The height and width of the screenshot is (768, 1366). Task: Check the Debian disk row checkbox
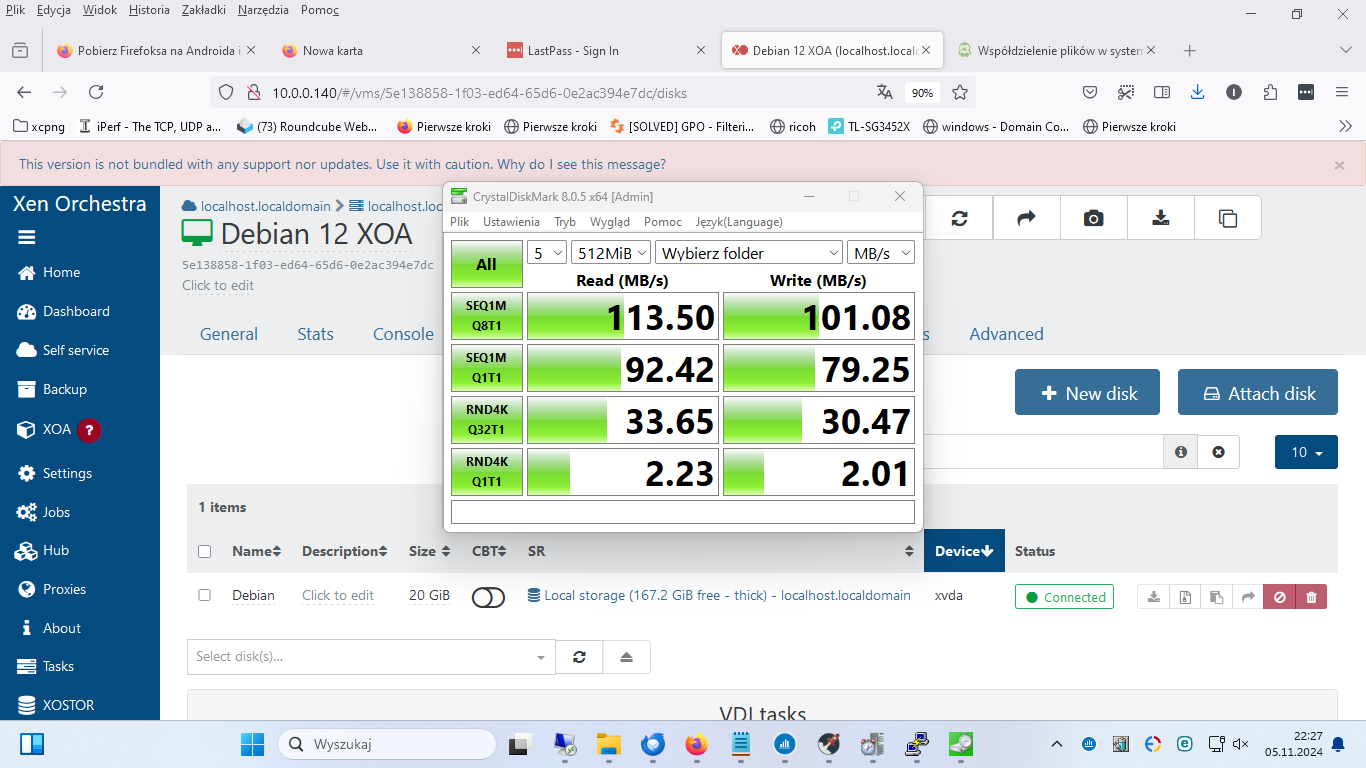pos(205,595)
